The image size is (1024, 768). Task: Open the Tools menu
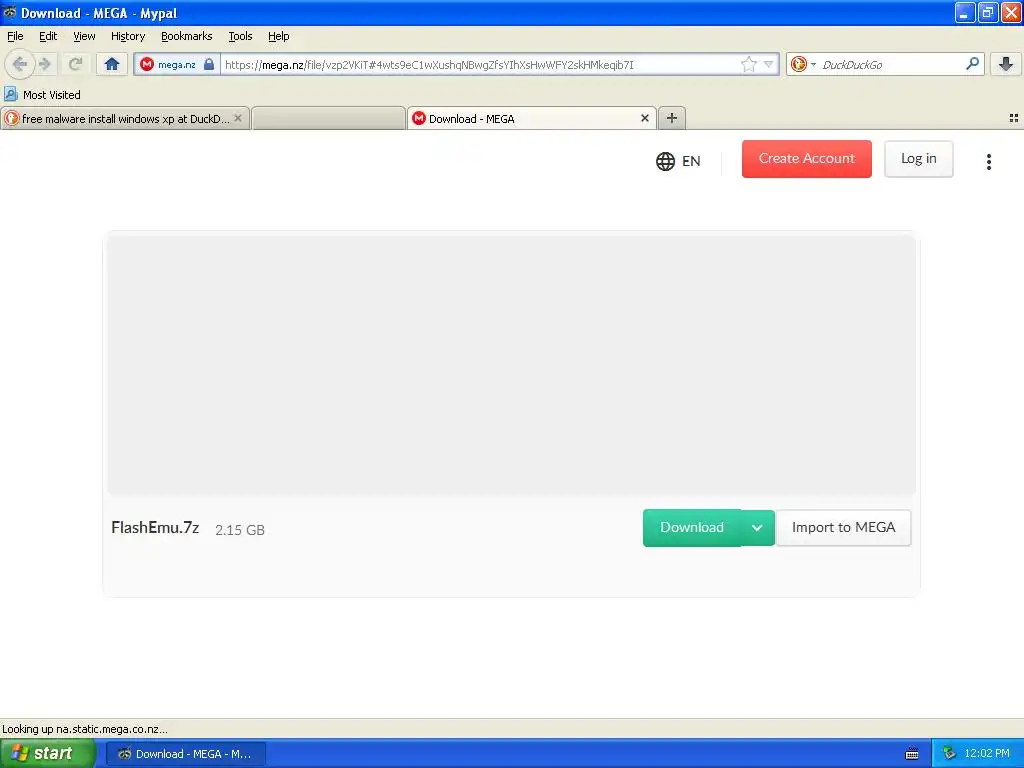[x=240, y=36]
